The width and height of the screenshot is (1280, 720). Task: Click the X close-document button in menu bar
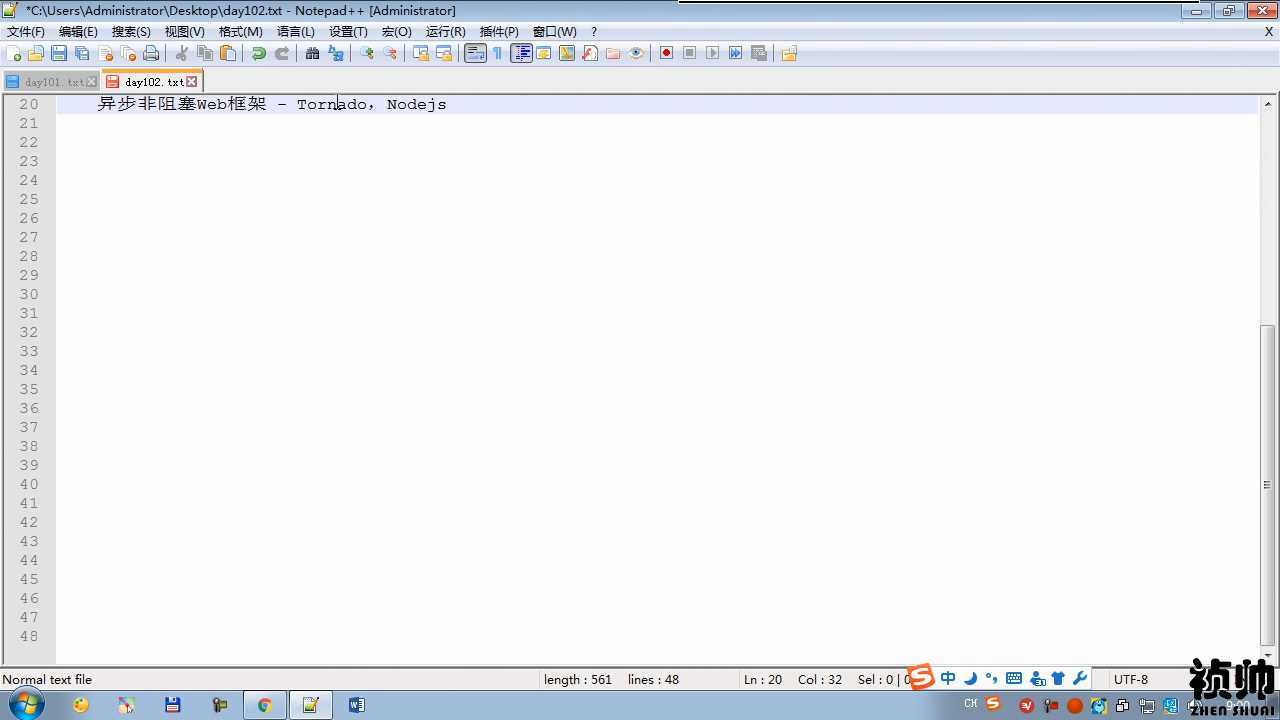tap(1269, 32)
